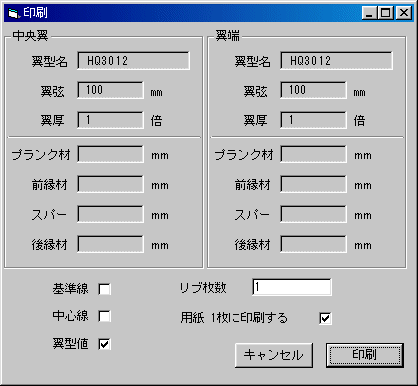Click 中央翼 プランク材 input field
This screenshot has height=386, width=418.
[x=110, y=154]
